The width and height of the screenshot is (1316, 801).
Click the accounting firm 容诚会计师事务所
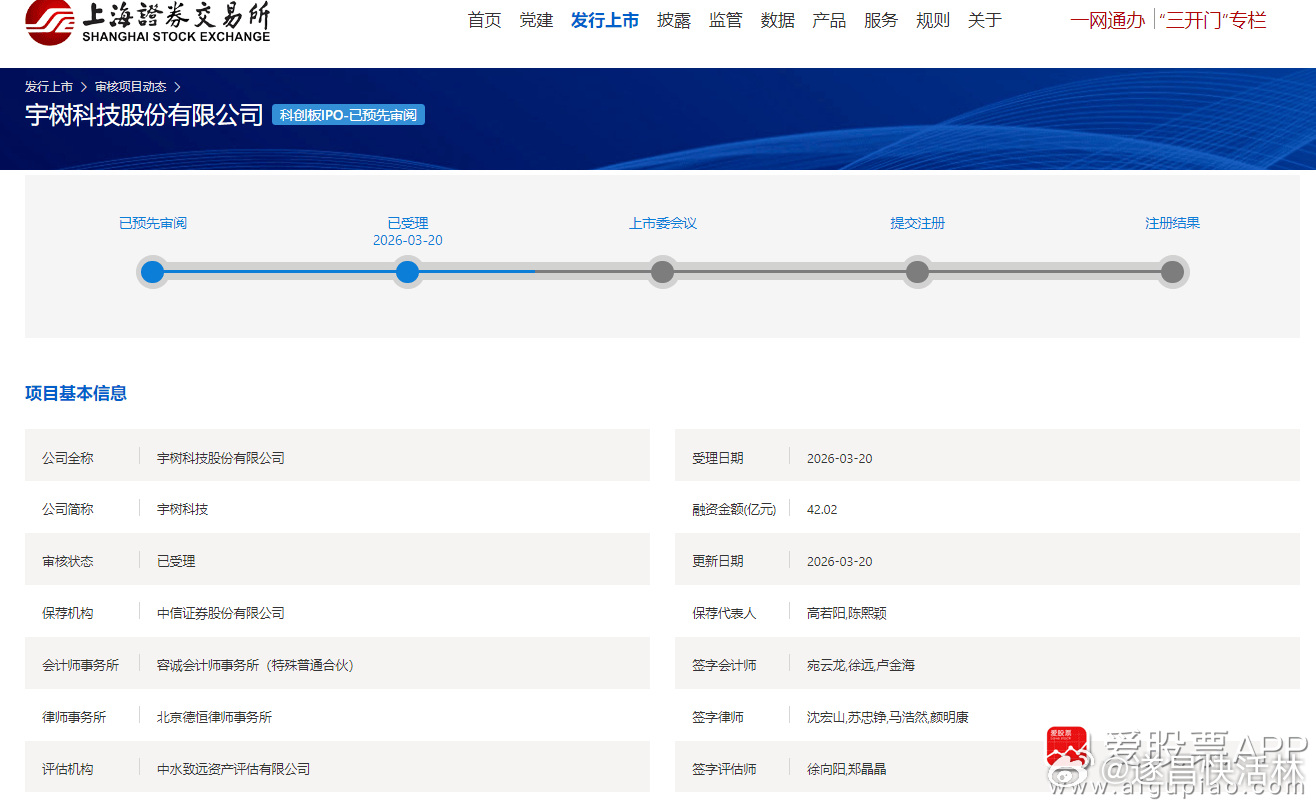click(255, 665)
